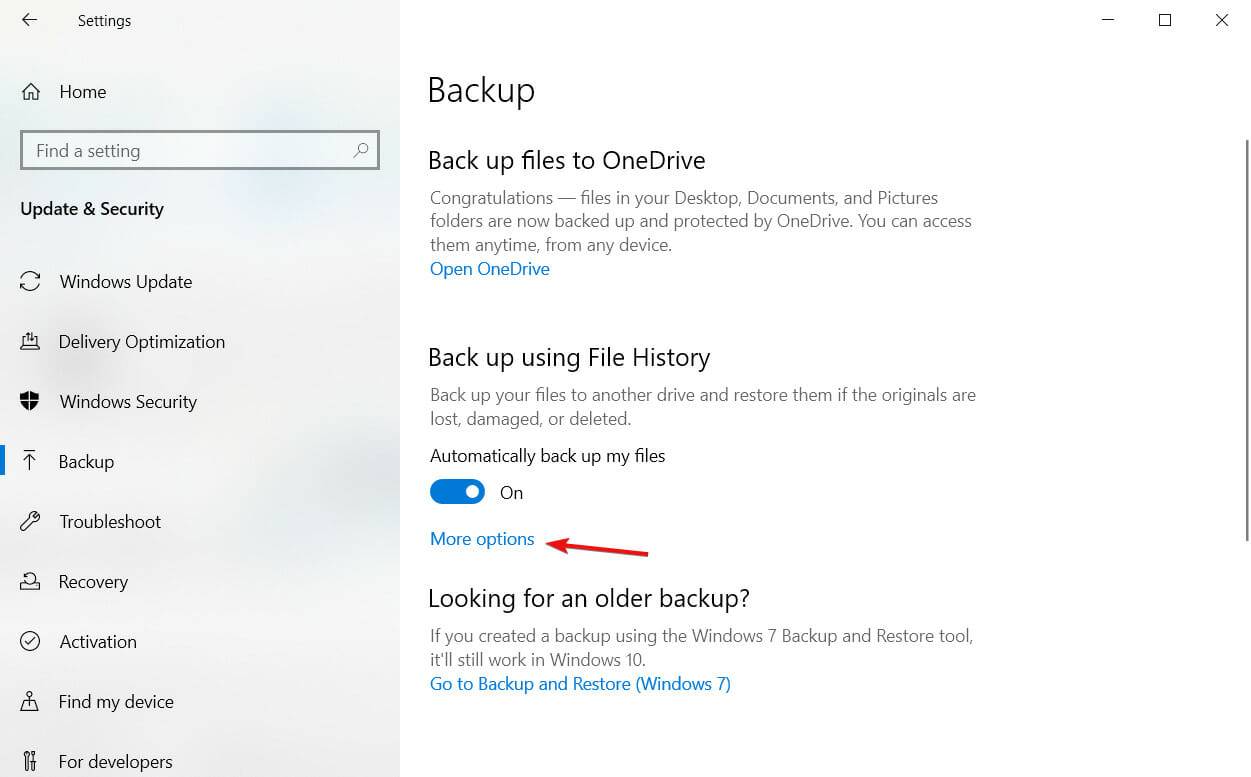Toggle the File History backup switch
The image size is (1251, 777).
pyautogui.click(x=457, y=491)
